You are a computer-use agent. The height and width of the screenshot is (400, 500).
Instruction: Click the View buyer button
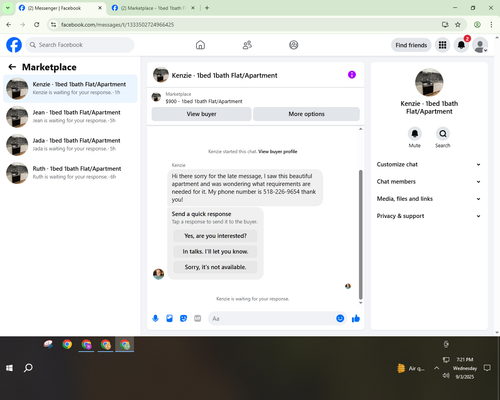201,114
